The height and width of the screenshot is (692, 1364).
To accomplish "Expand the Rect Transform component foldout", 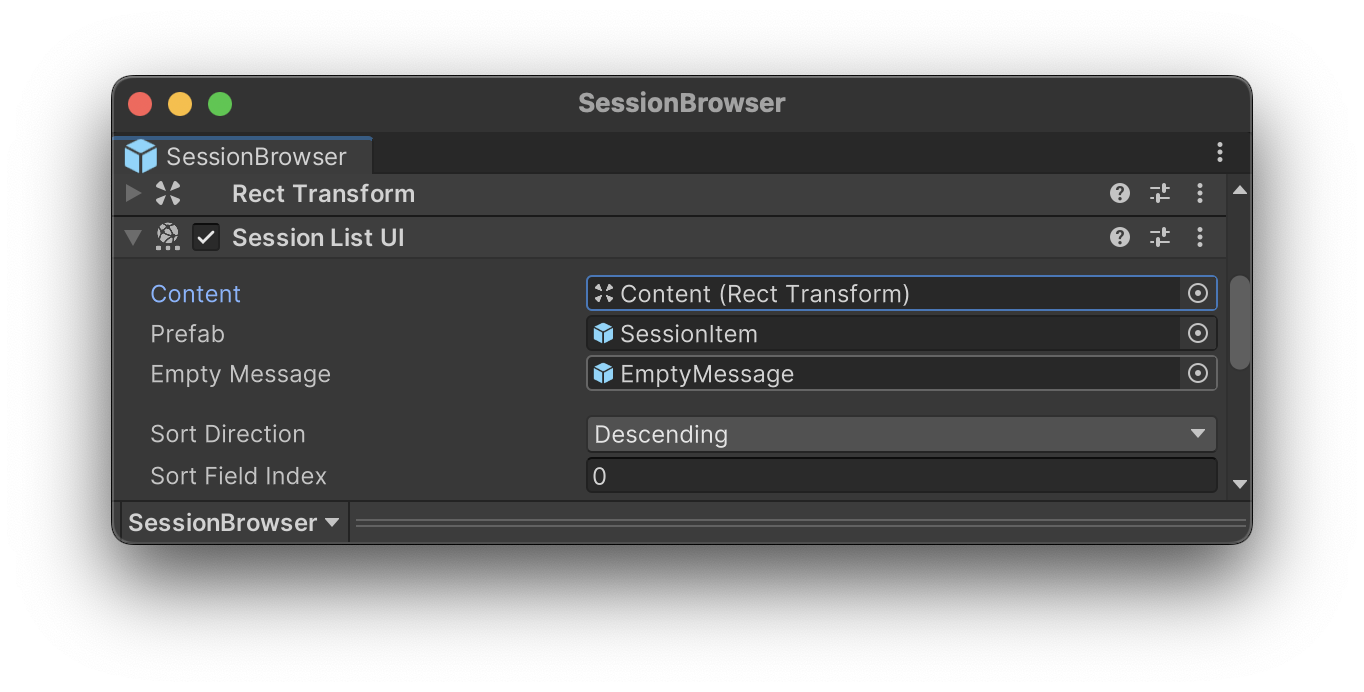I will click(x=133, y=193).
